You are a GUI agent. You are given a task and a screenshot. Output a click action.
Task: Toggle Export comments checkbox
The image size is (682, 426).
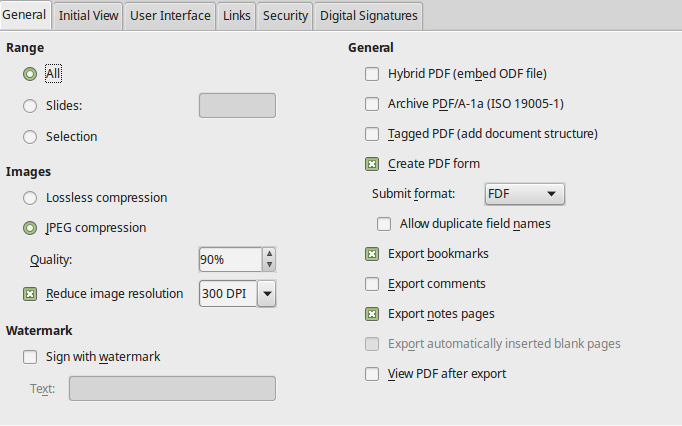pyautogui.click(x=372, y=284)
